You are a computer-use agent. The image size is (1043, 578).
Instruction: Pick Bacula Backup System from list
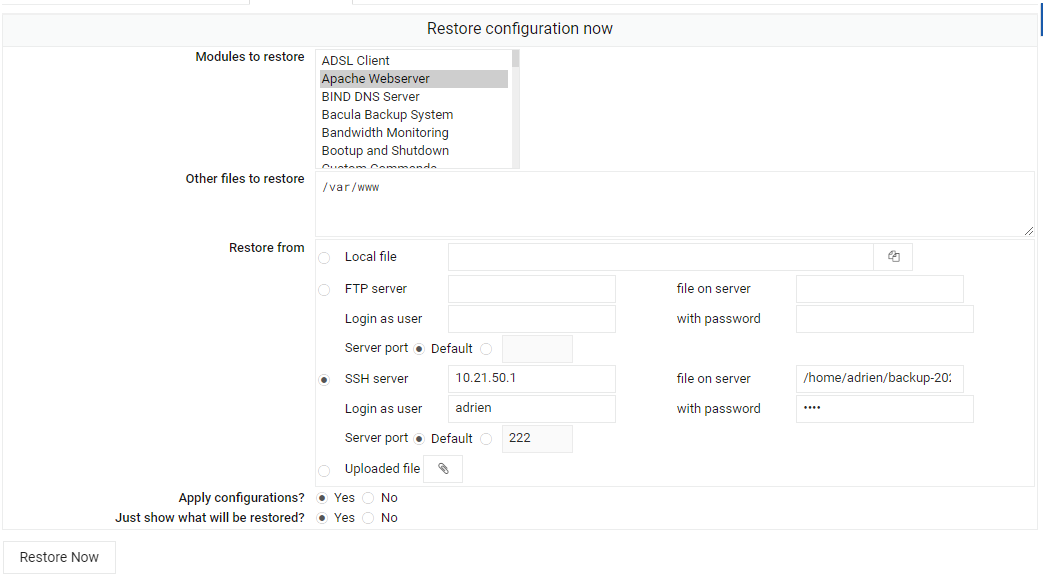pyautogui.click(x=387, y=115)
